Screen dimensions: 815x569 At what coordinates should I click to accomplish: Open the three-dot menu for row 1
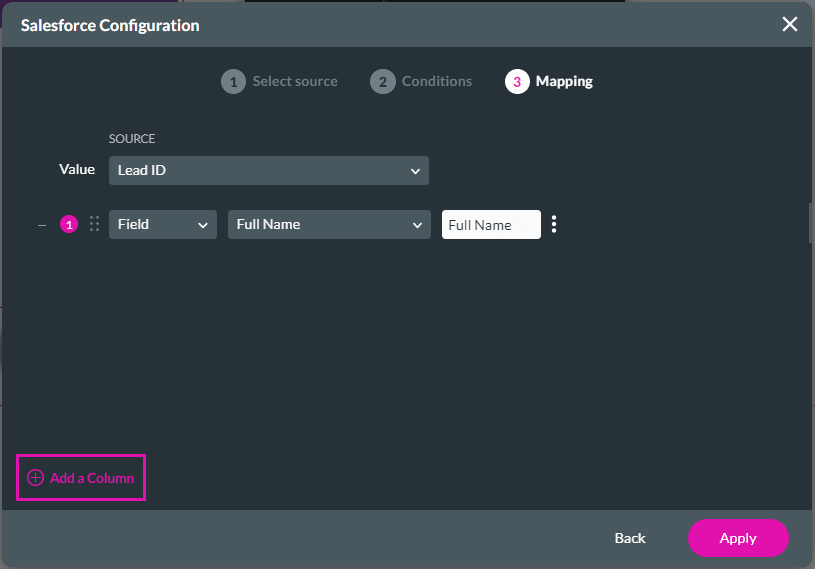click(x=554, y=224)
